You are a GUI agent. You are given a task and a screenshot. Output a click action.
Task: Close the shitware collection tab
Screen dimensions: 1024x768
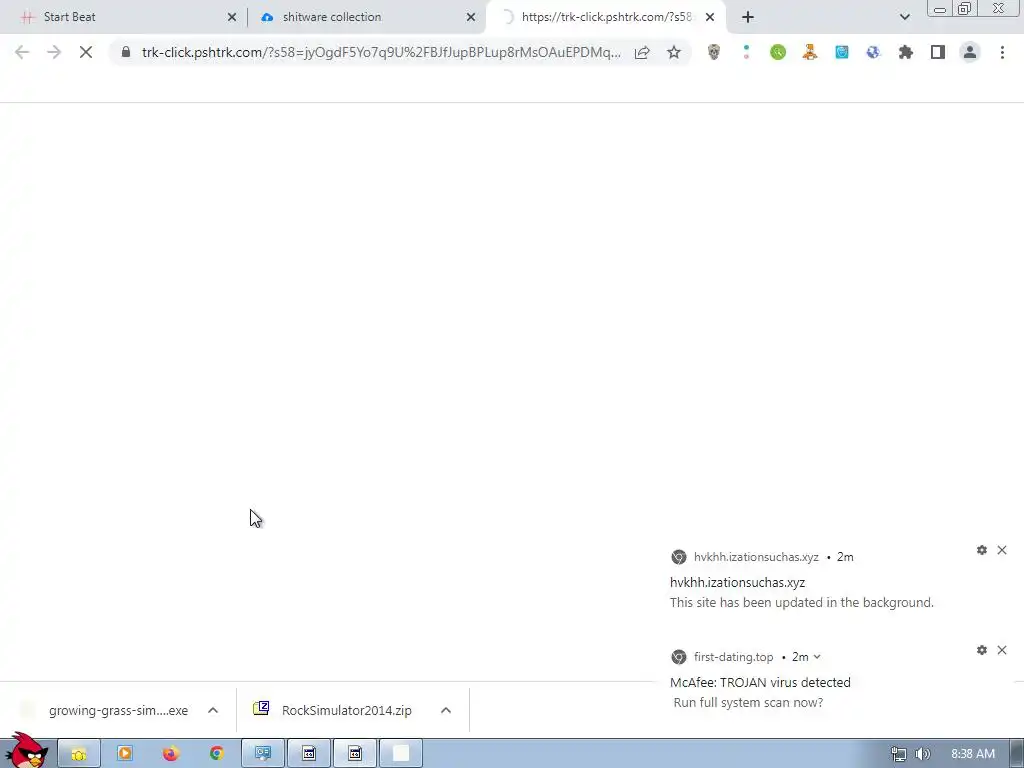pos(470,17)
